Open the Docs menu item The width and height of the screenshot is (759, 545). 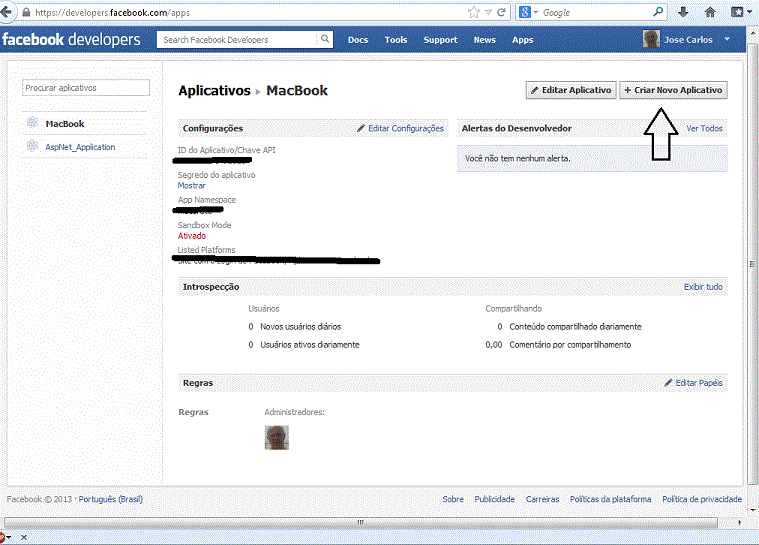(x=358, y=40)
